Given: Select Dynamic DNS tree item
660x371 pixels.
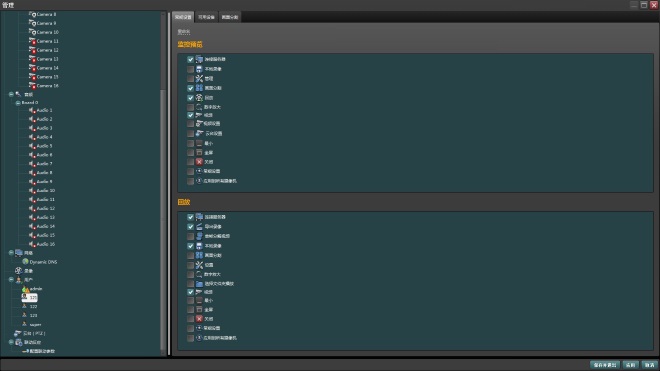Looking at the screenshot, I should pos(43,262).
